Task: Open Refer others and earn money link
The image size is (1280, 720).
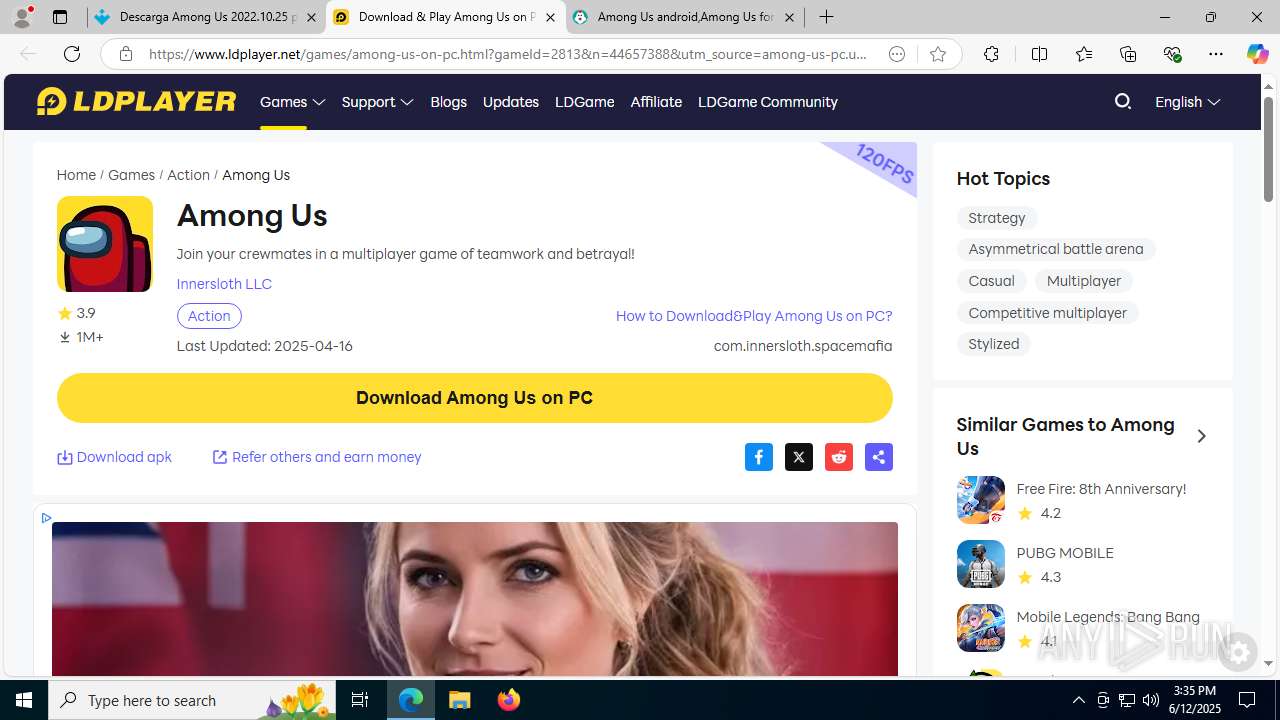Action: point(317,457)
